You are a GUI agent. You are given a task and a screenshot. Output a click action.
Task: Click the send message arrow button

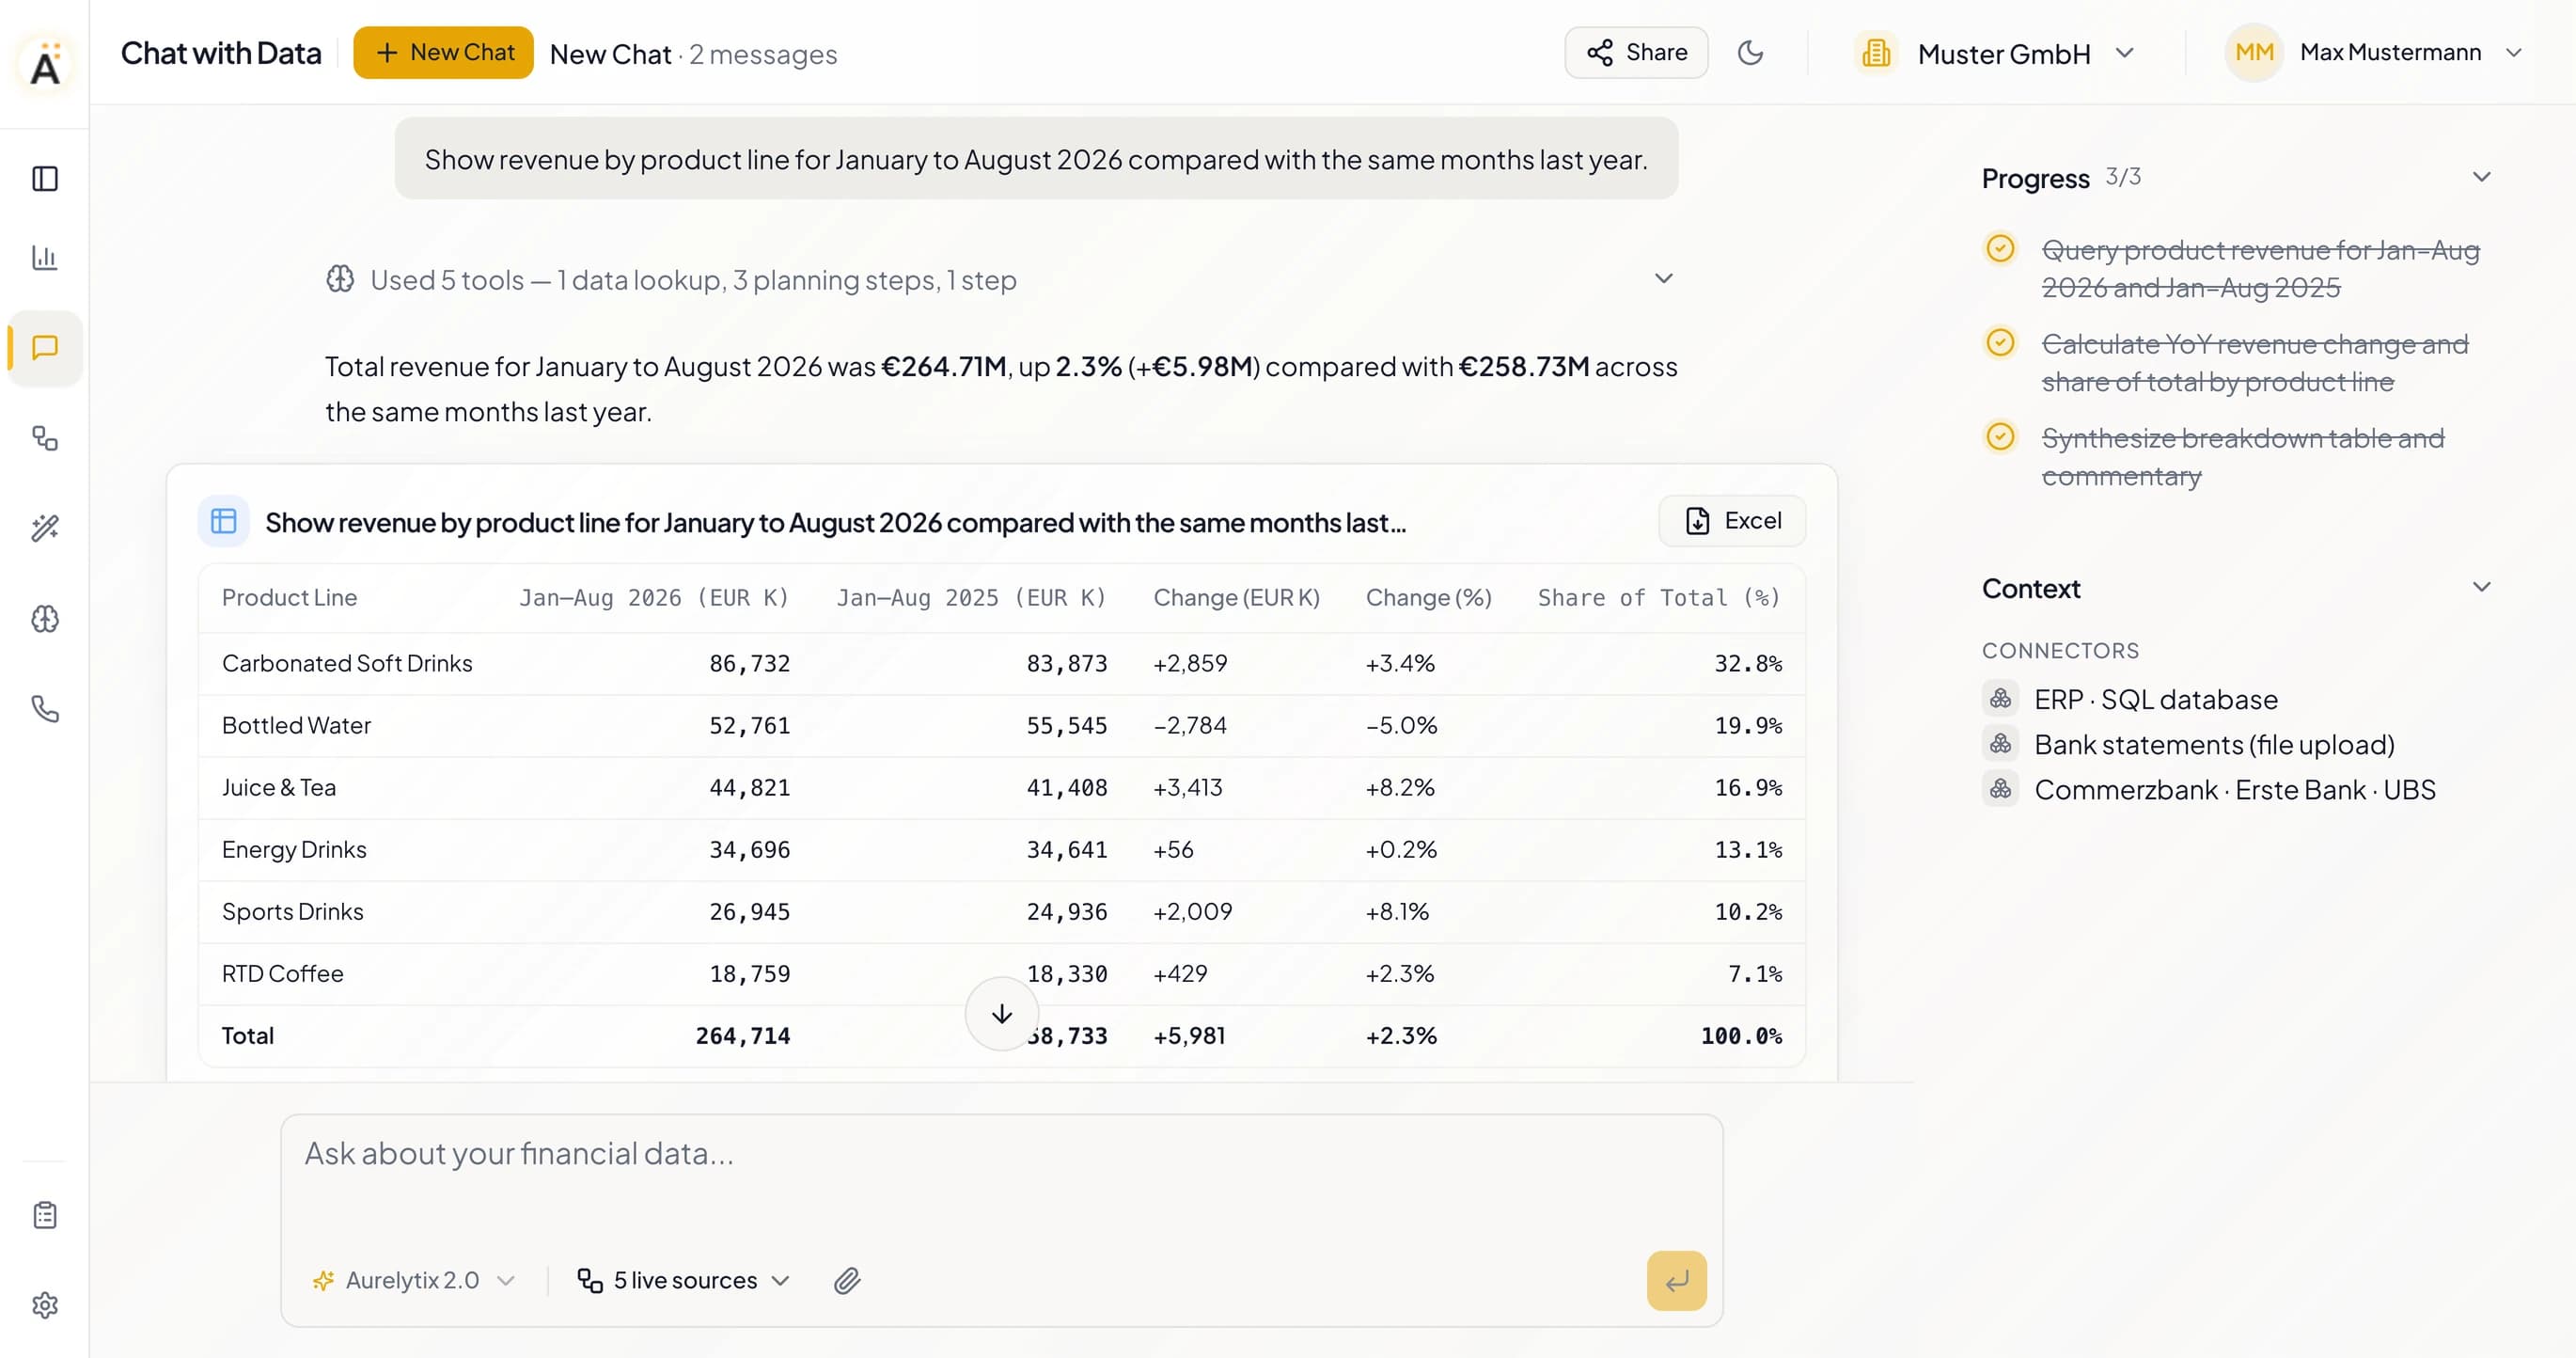point(1676,1281)
